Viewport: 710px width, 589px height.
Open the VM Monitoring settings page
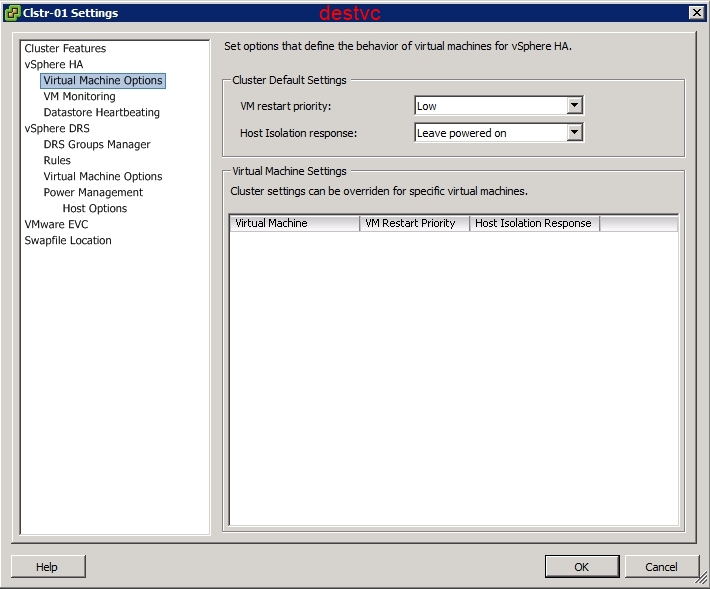pos(79,96)
